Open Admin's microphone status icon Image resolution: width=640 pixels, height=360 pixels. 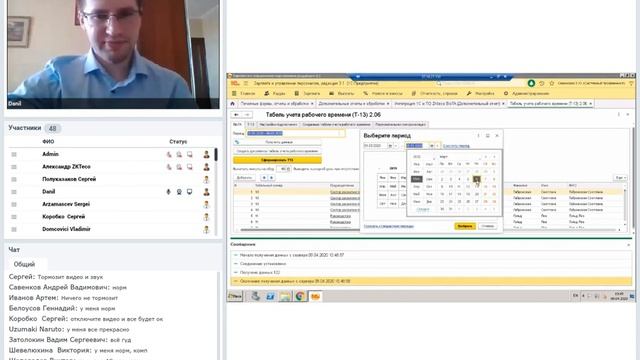(x=169, y=154)
